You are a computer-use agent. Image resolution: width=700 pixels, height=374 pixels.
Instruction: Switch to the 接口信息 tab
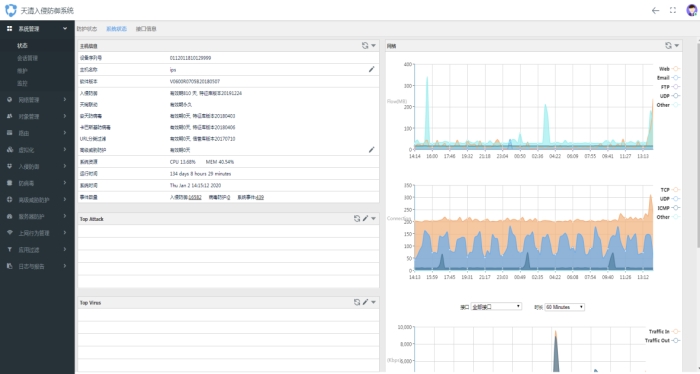146,29
